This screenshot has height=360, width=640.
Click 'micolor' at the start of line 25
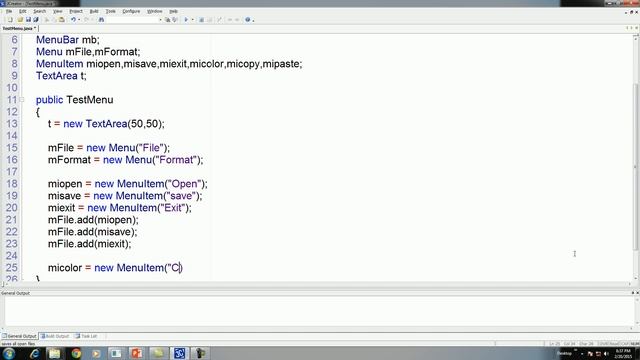[x=65, y=268]
